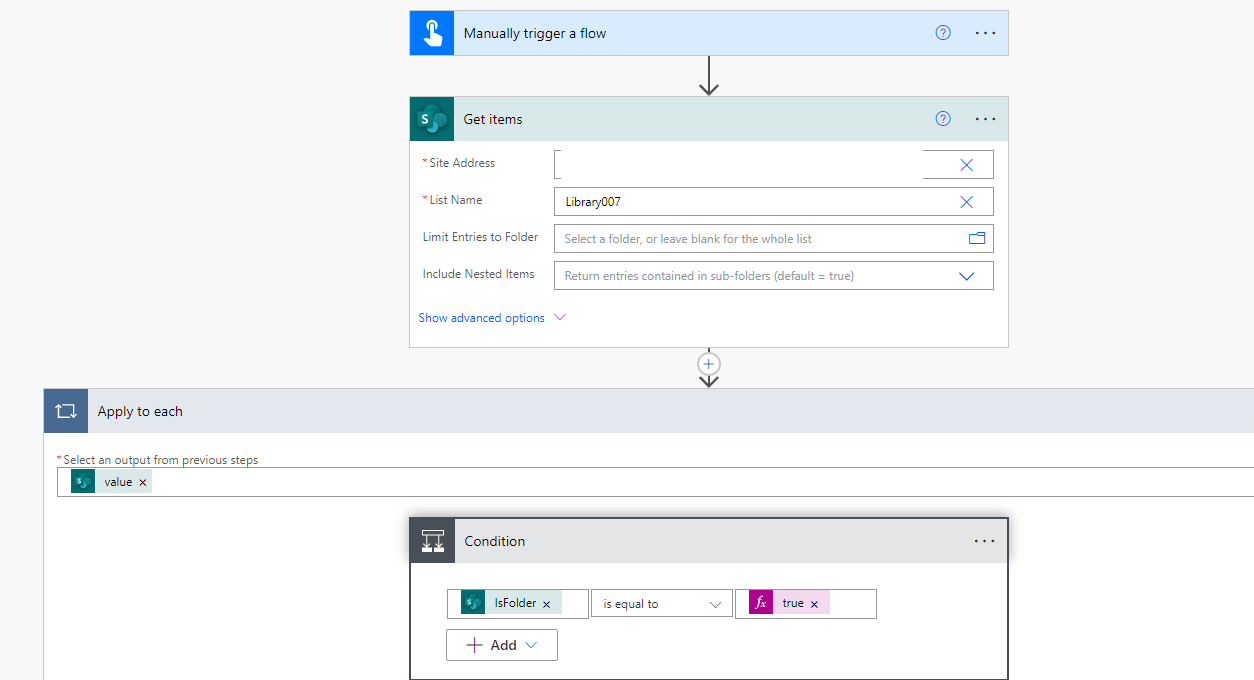The image size is (1254, 680).
Task: Click the 'Condition' card title
Action: 495,541
